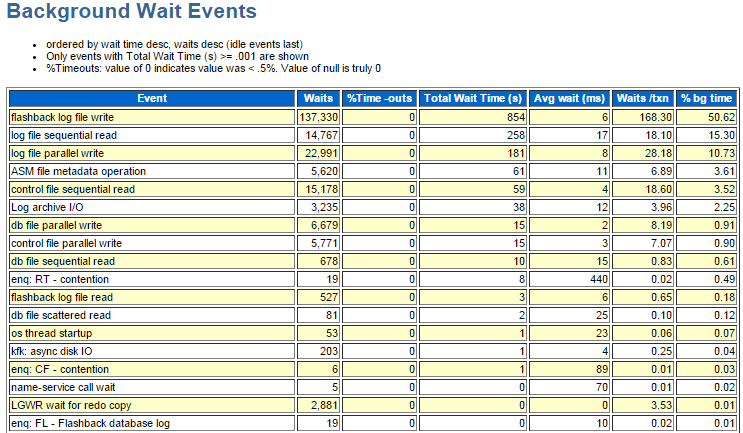
Task: Click the 'Only events with Total Wait Time' note
Action: pyautogui.click(x=177, y=56)
